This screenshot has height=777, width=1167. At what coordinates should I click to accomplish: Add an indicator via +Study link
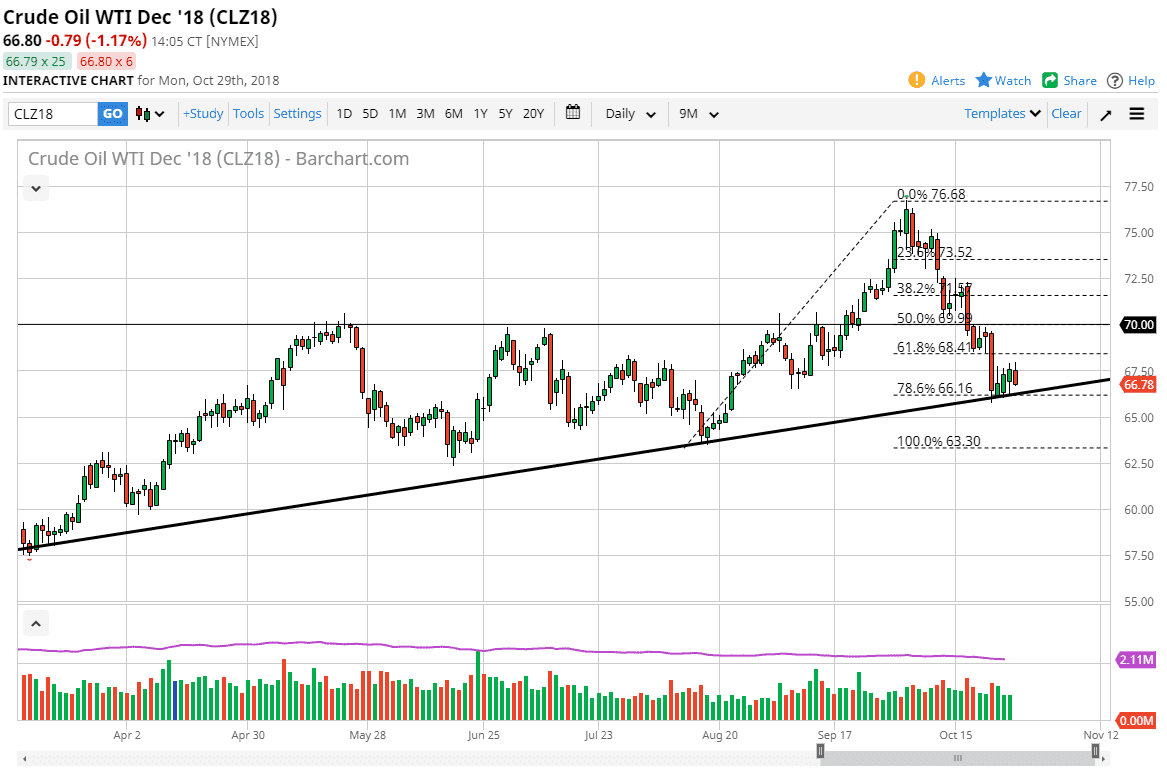point(203,114)
